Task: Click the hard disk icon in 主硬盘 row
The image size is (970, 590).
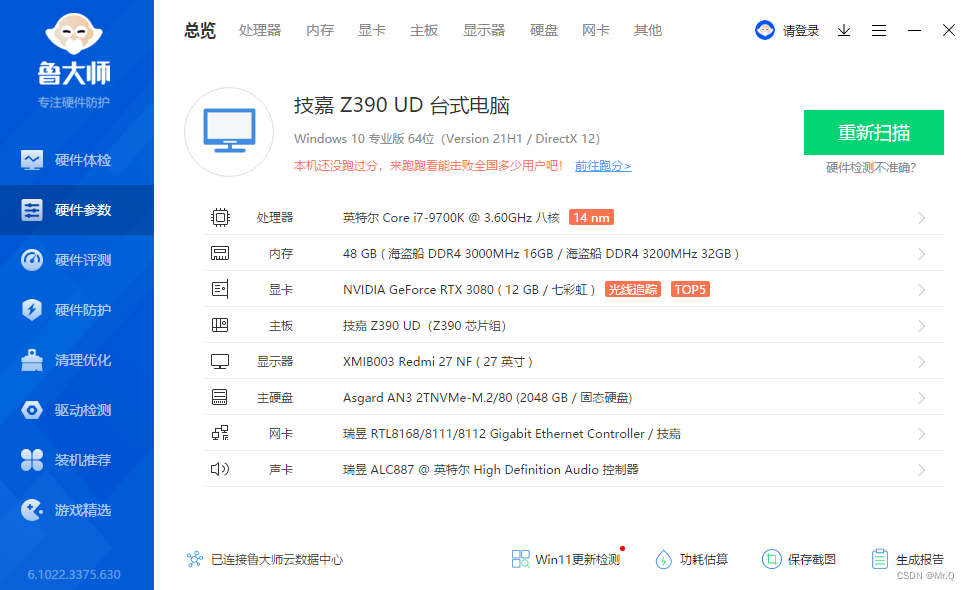Action: [x=220, y=397]
